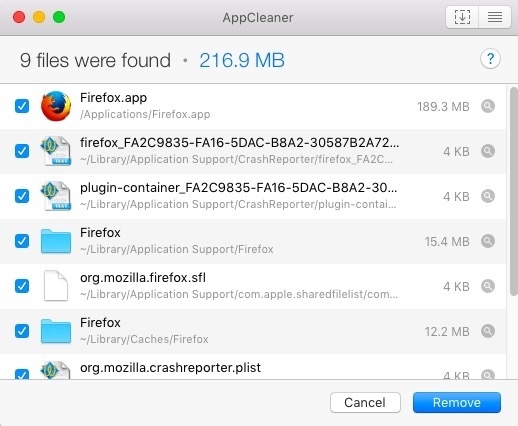Open the help question mark button
Screen dimensions: 518x426
click(490, 59)
